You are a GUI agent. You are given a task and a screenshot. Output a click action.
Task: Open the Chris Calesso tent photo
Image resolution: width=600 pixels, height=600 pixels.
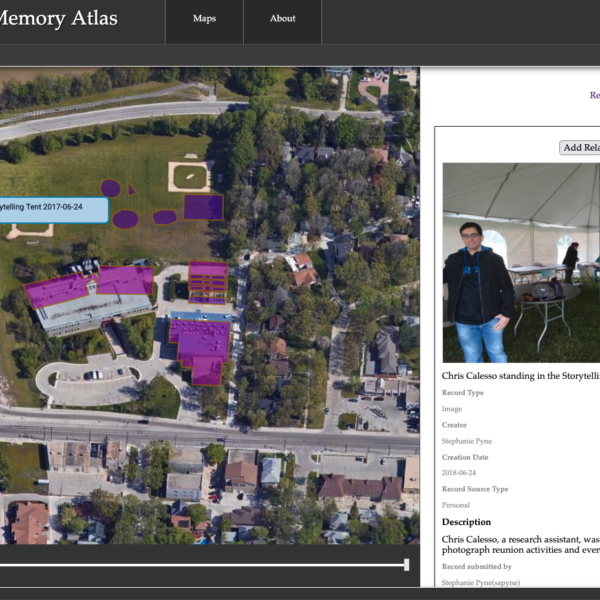[x=521, y=262]
